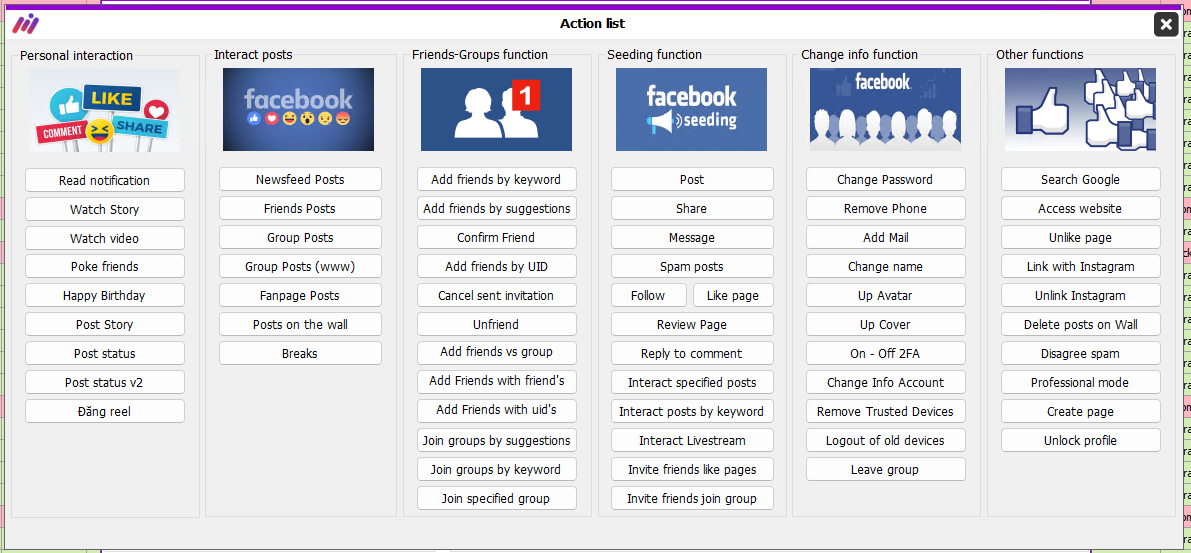
Task: Select the Đăng reel action
Action: [105, 412]
